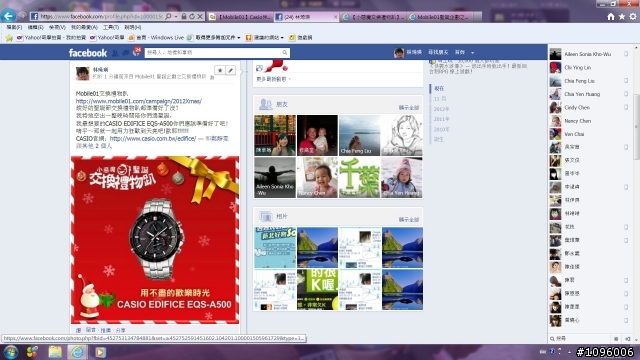Viewport: 640px width, 360px height.
Task: Click the profile picture in the Facebook top bar
Action: coord(399,53)
